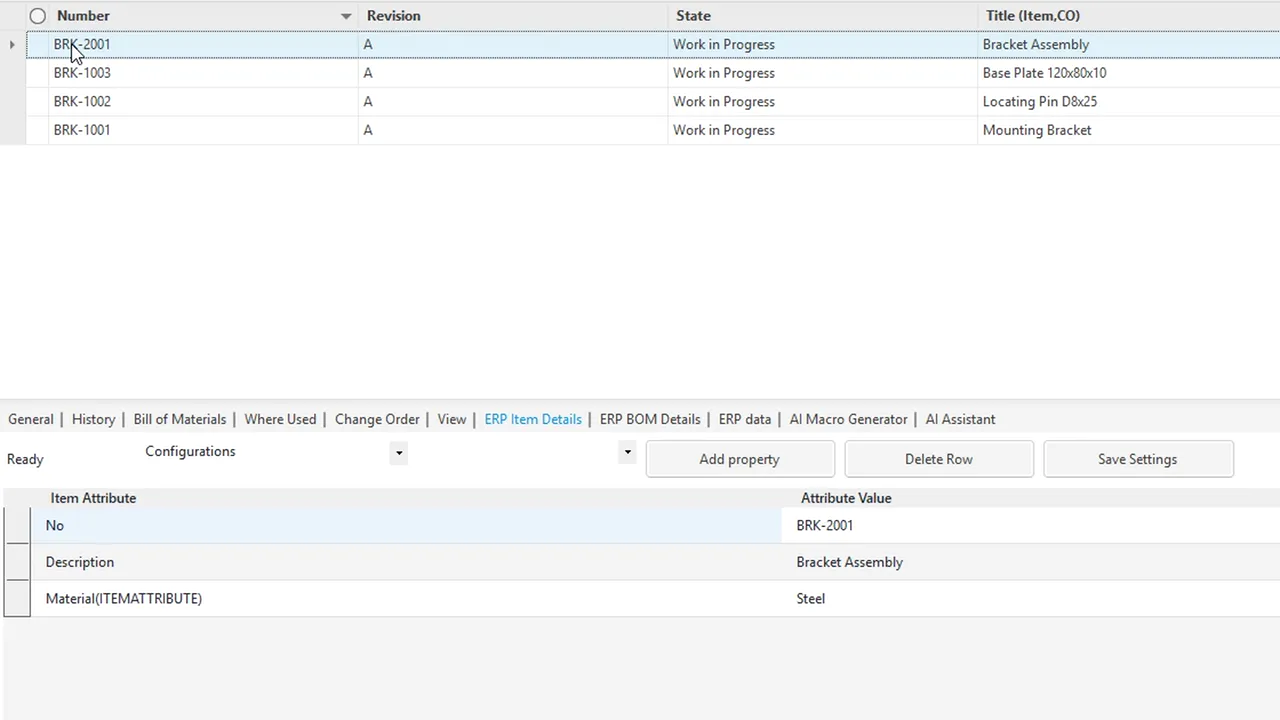
Task: Open the second dropdown beside Add property
Action: 627,452
